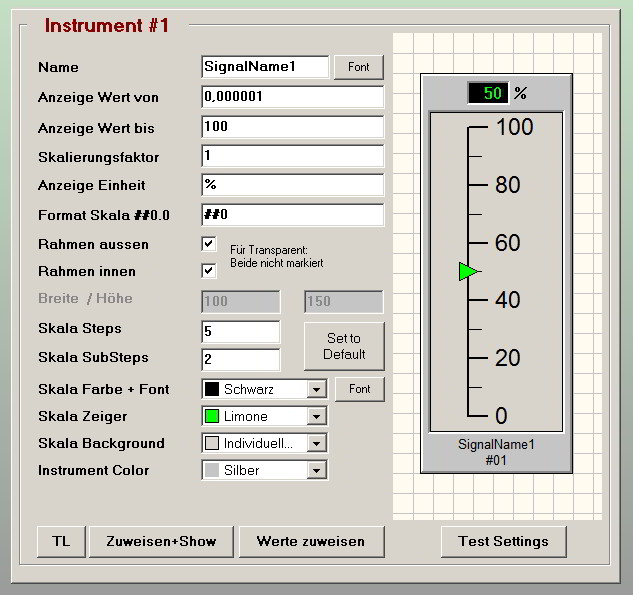Click the Silber color swatch
This screenshot has width=633, height=595.
coord(212,470)
